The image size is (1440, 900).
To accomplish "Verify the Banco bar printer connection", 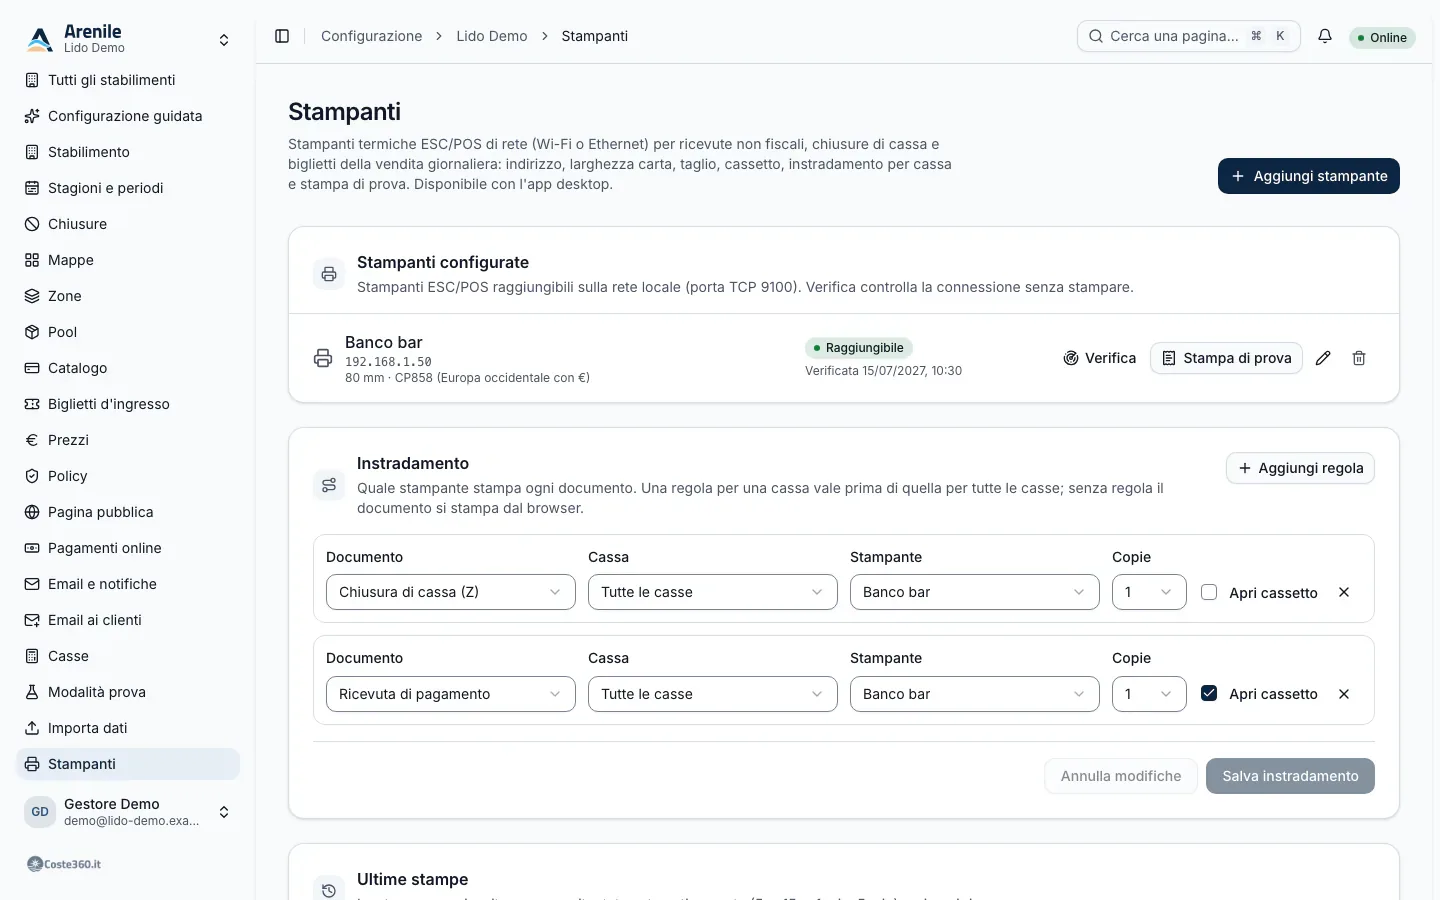I will (1099, 358).
